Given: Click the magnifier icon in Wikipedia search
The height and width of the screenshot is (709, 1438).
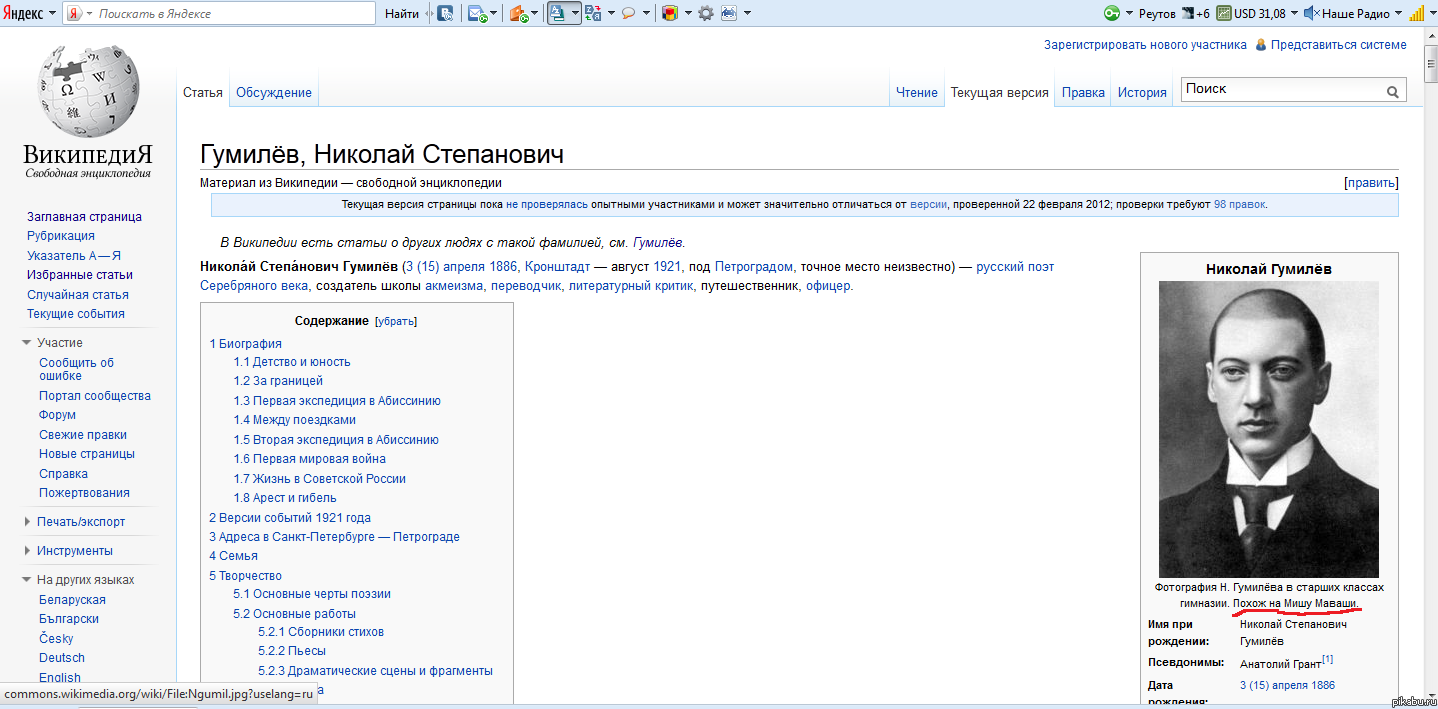Looking at the screenshot, I should coord(1392,91).
